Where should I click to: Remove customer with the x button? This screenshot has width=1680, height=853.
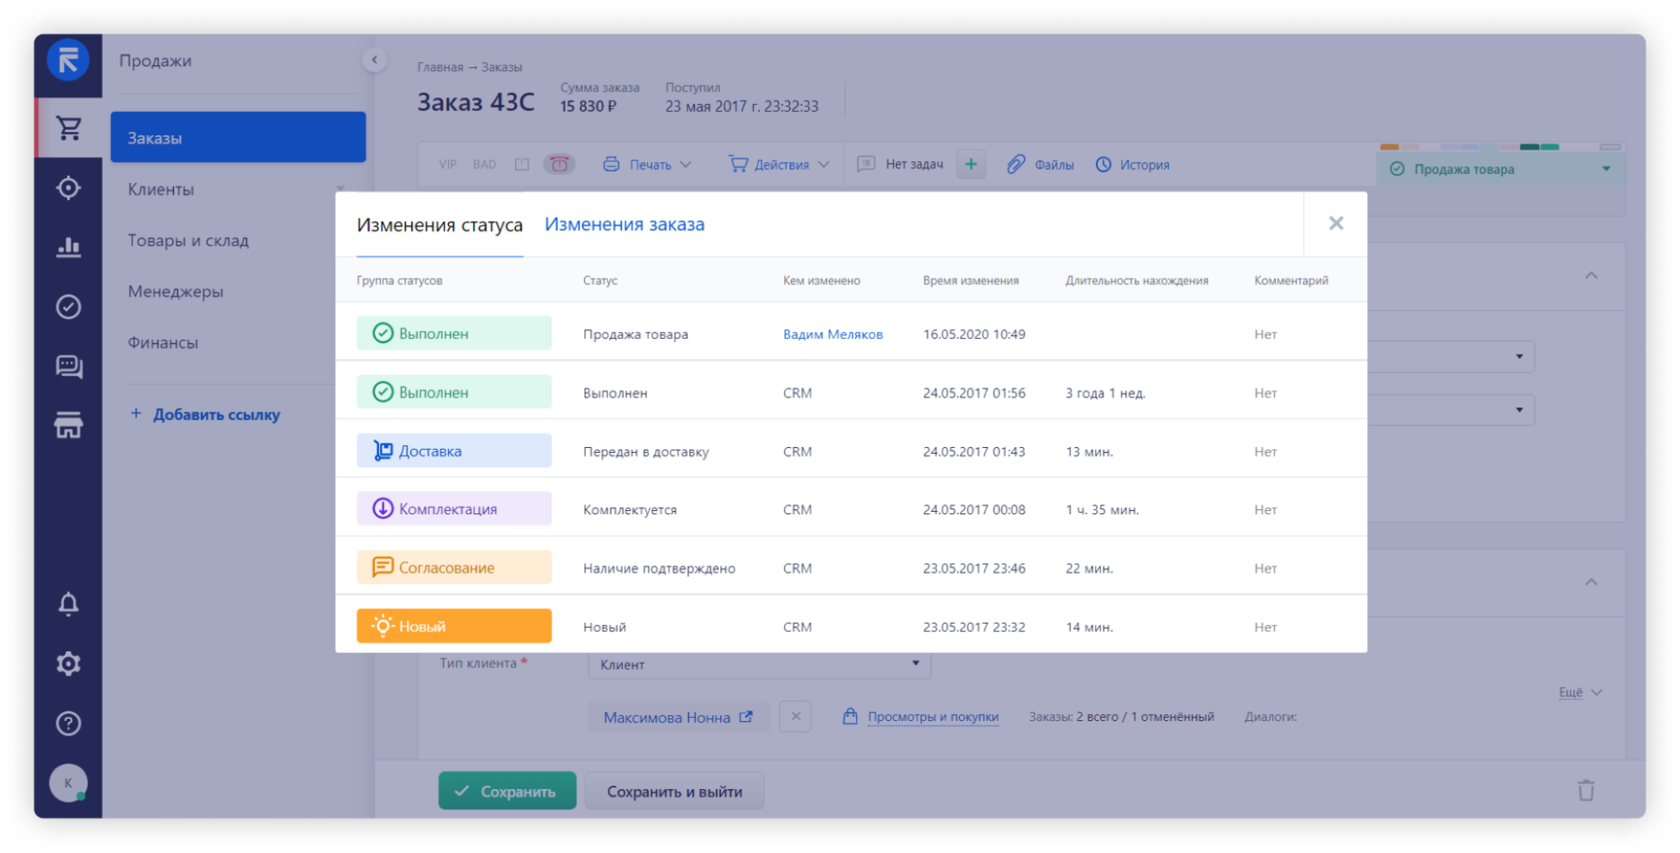(795, 717)
